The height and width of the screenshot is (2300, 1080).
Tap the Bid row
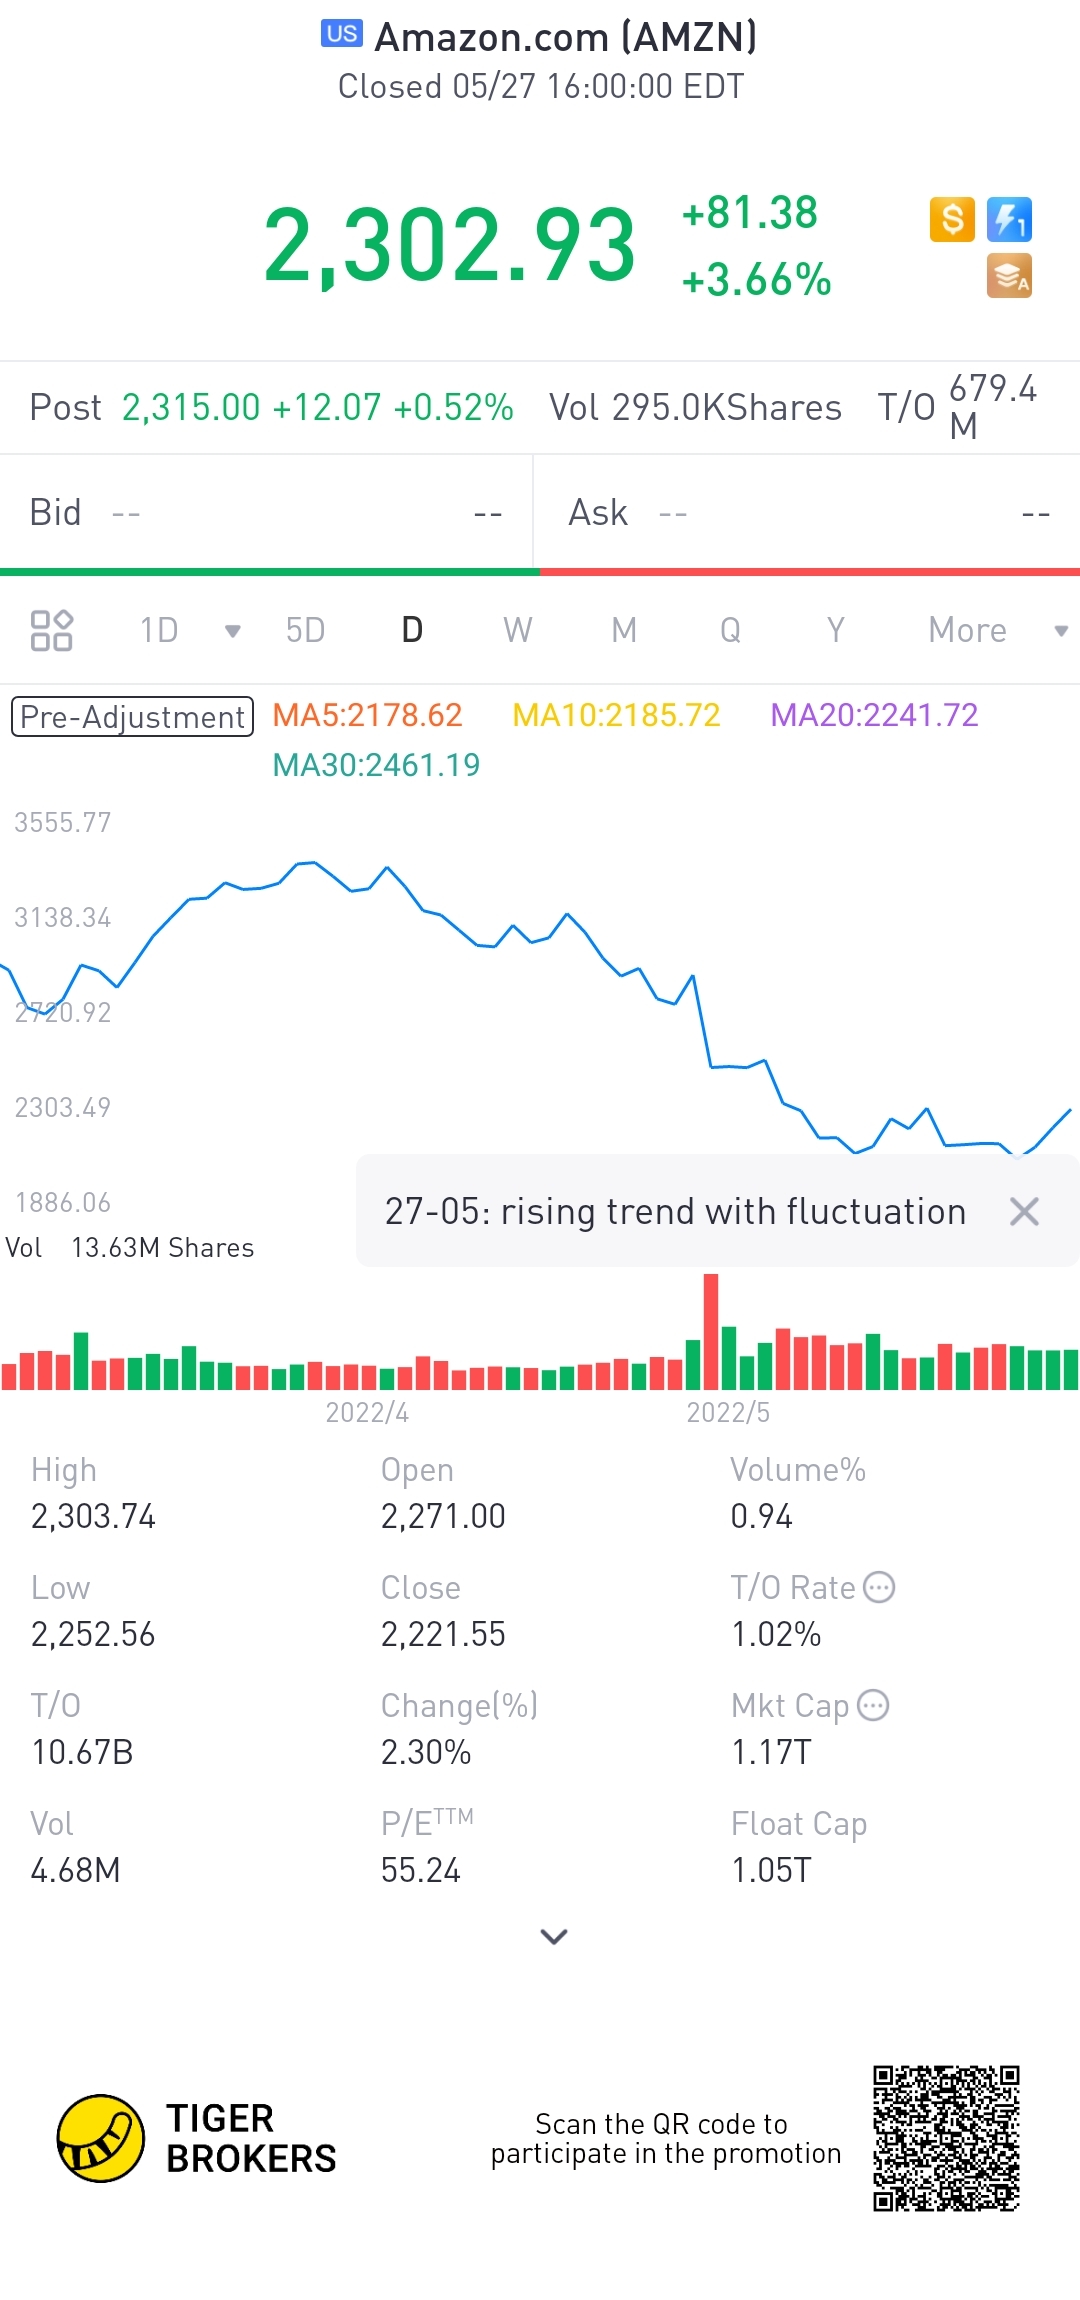click(x=266, y=513)
